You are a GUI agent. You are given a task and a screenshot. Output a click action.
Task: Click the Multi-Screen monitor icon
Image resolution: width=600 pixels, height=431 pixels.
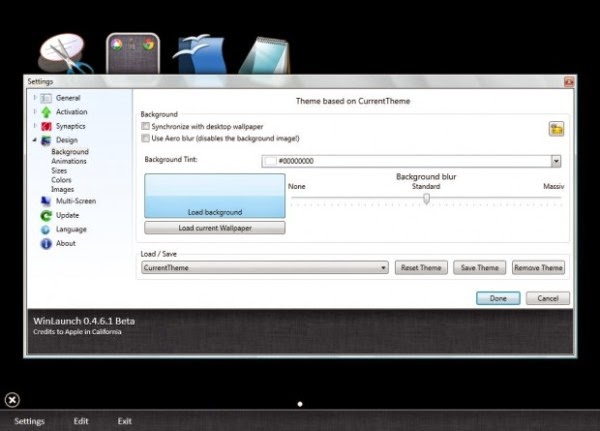tap(46, 201)
